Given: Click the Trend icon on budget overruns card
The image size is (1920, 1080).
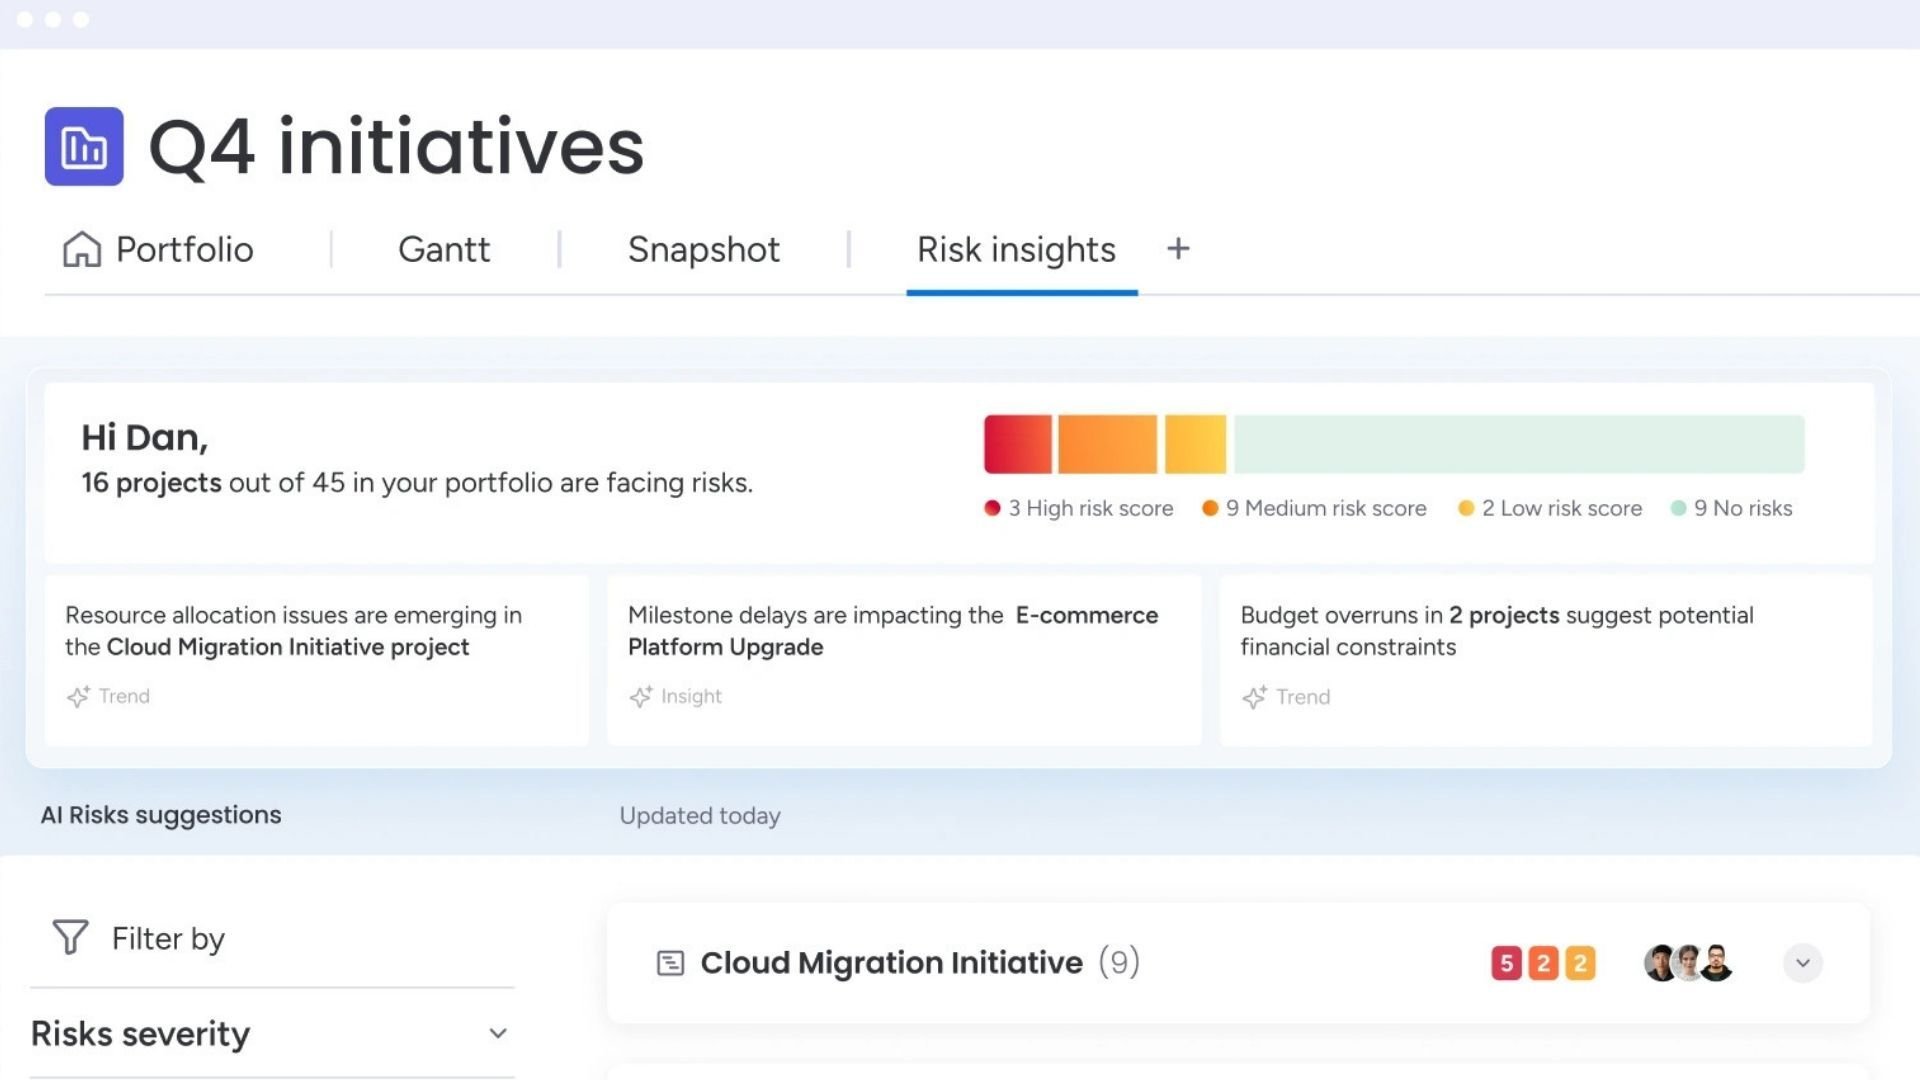Looking at the screenshot, I should click(x=1256, y=697).
